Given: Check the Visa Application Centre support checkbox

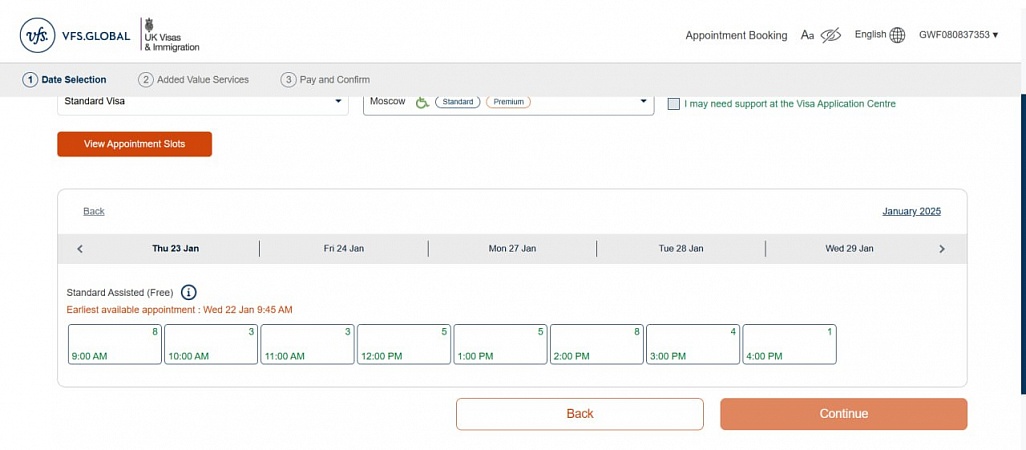Looking at the screenshot, I should [674, 104].
